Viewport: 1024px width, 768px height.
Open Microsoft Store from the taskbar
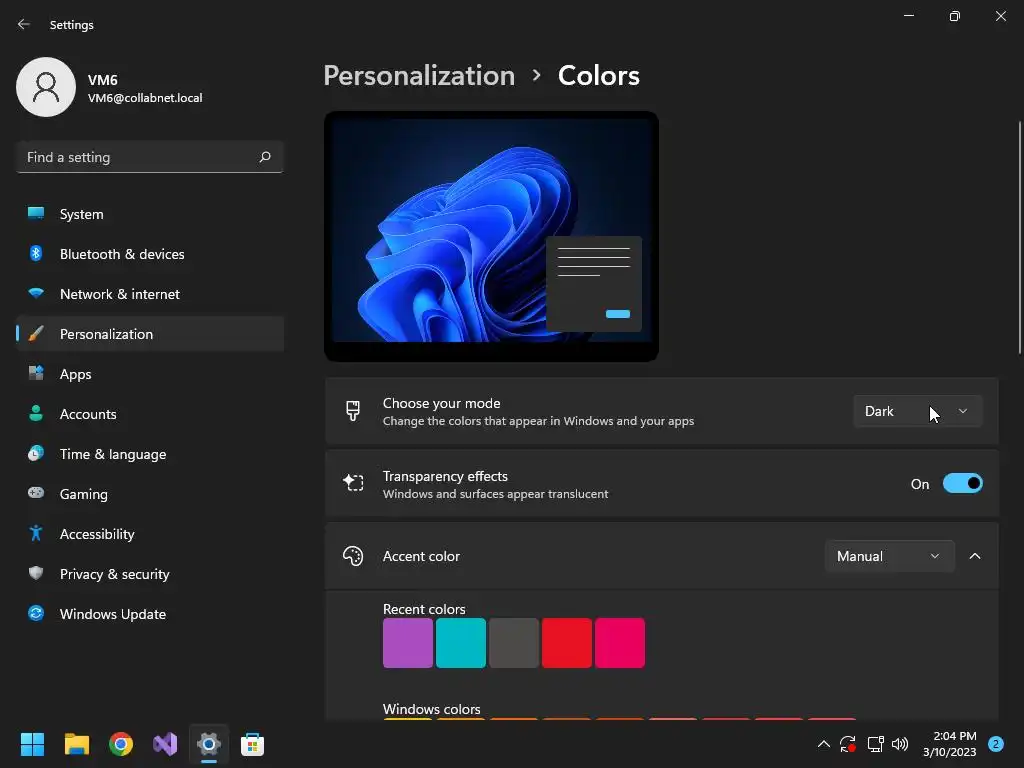coord(253,744)
